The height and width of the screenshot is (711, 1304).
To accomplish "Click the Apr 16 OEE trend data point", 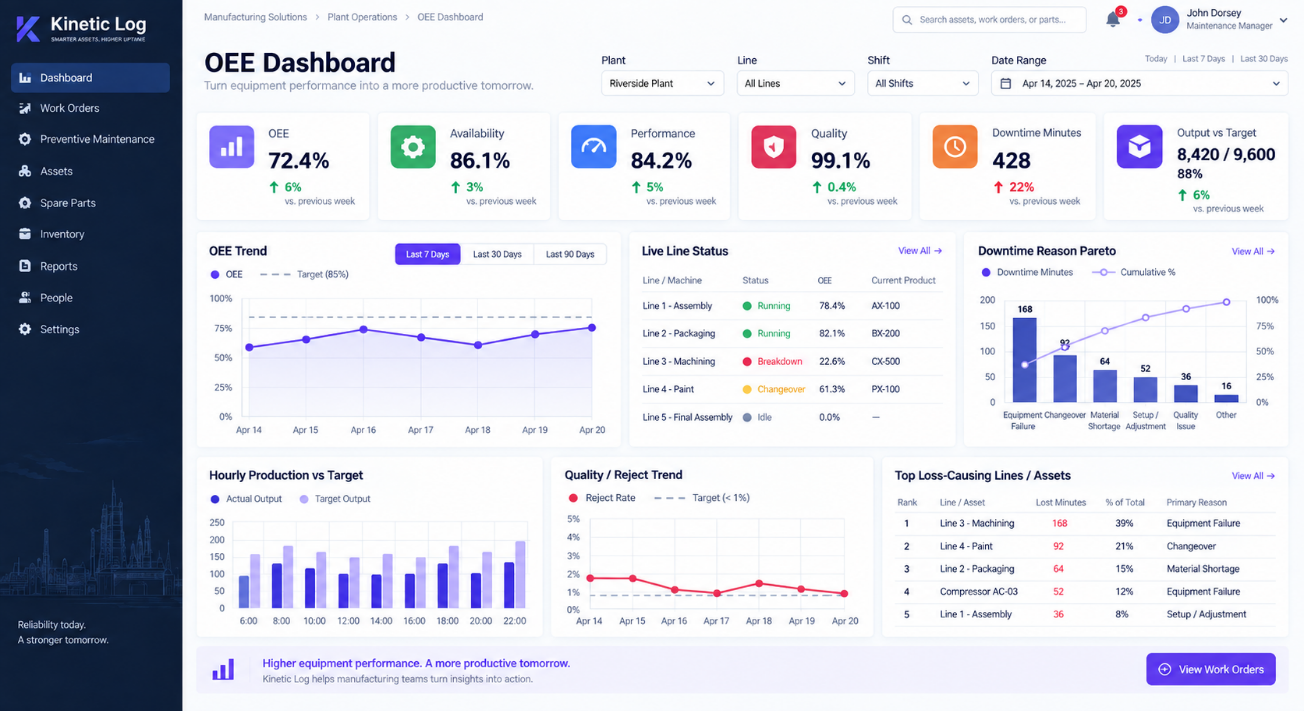I will point(363,329).
